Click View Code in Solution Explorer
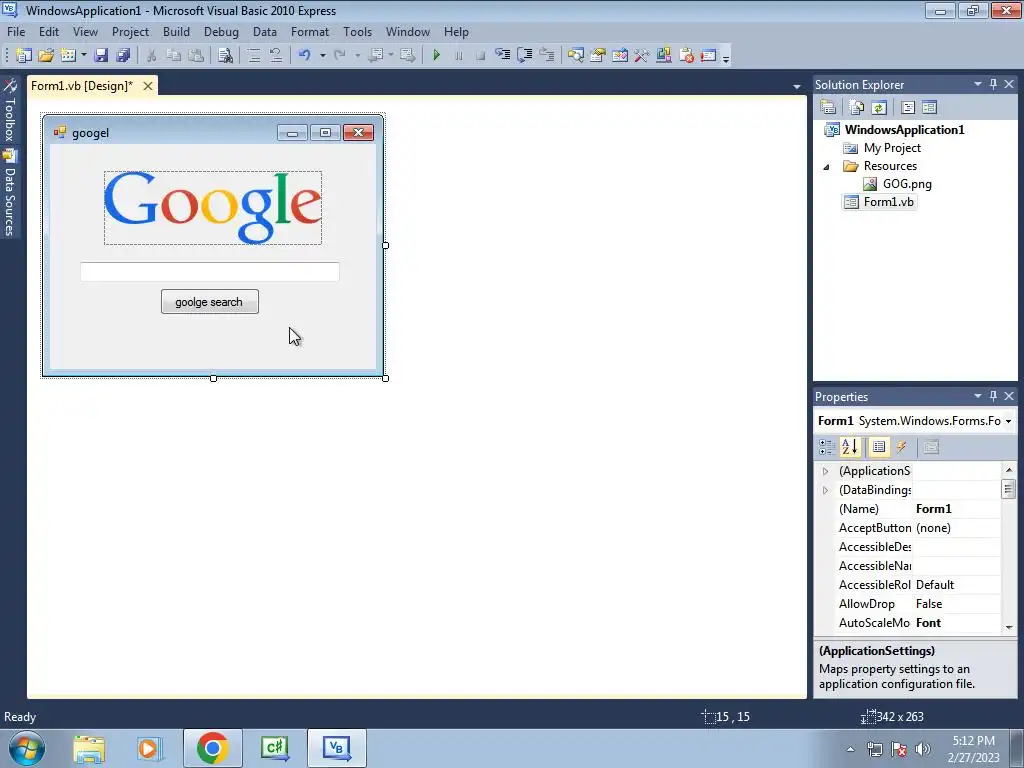The image size is (1024, 768). point(908,107)
